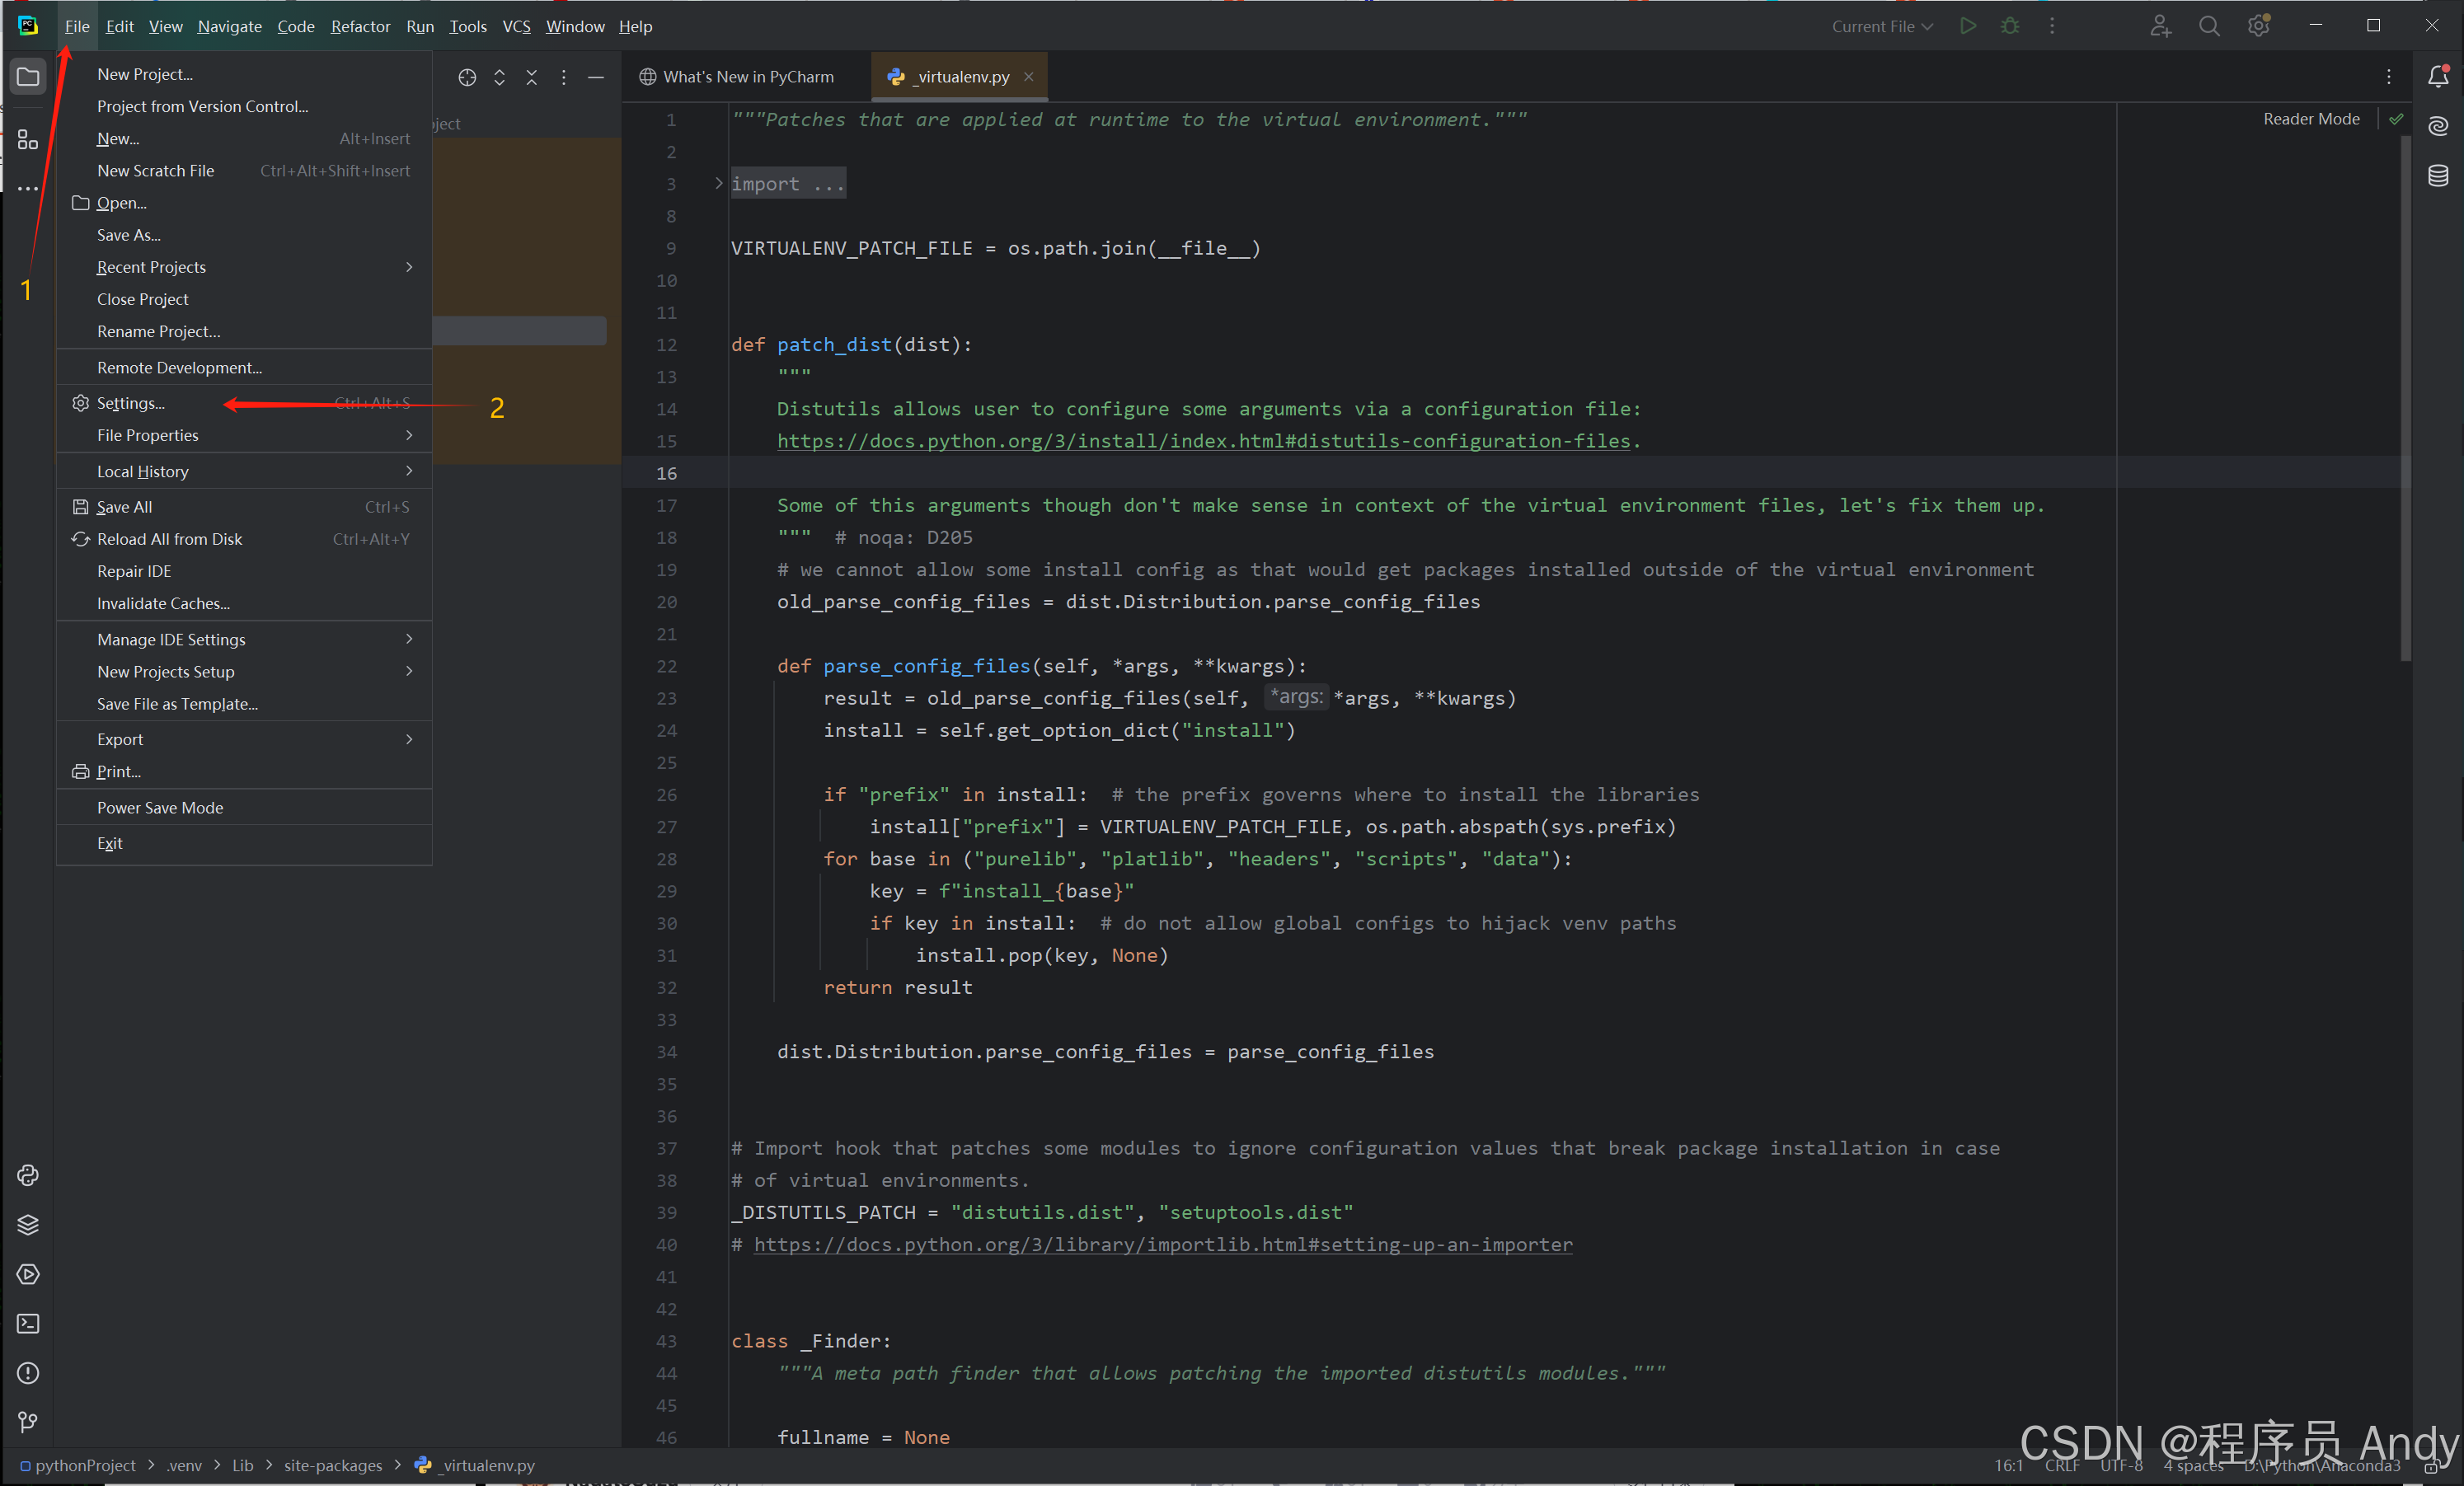Viewport: 2464px width, 1486px height.
Task: Open the Database tool window icon
Action: [2438, 176]
